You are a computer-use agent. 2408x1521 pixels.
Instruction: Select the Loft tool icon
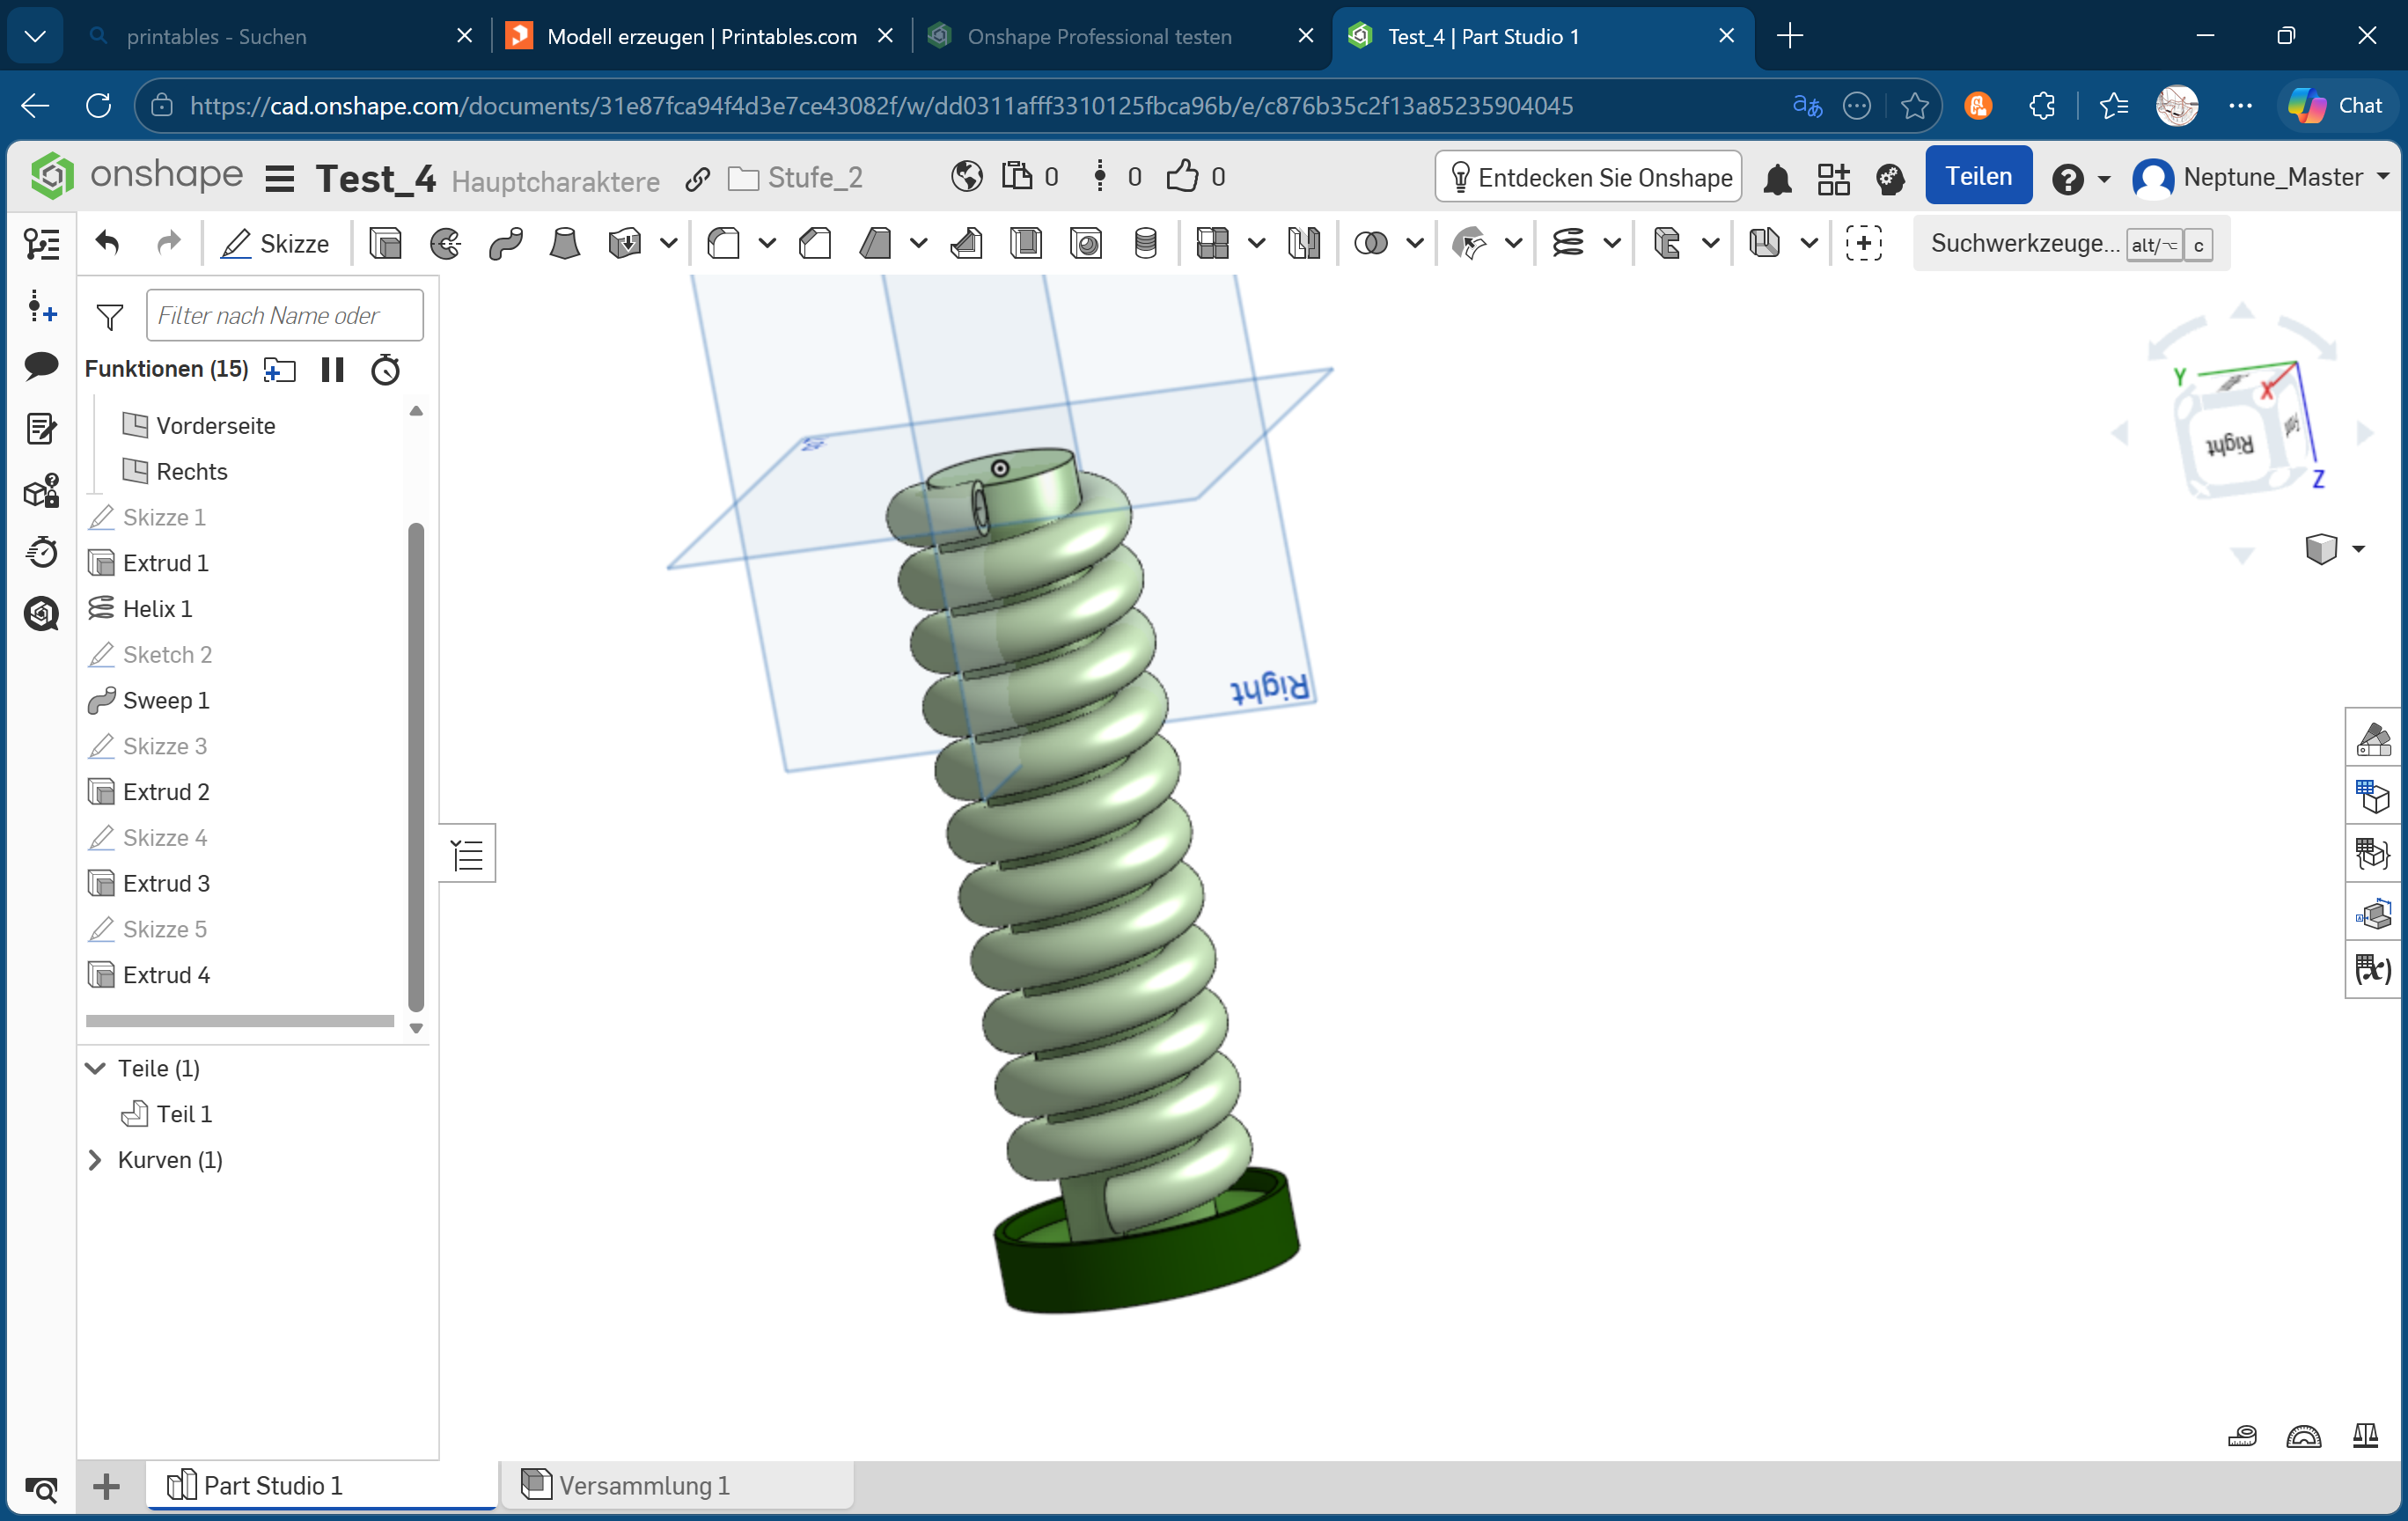pyautogui.click(x=565, y=243)
